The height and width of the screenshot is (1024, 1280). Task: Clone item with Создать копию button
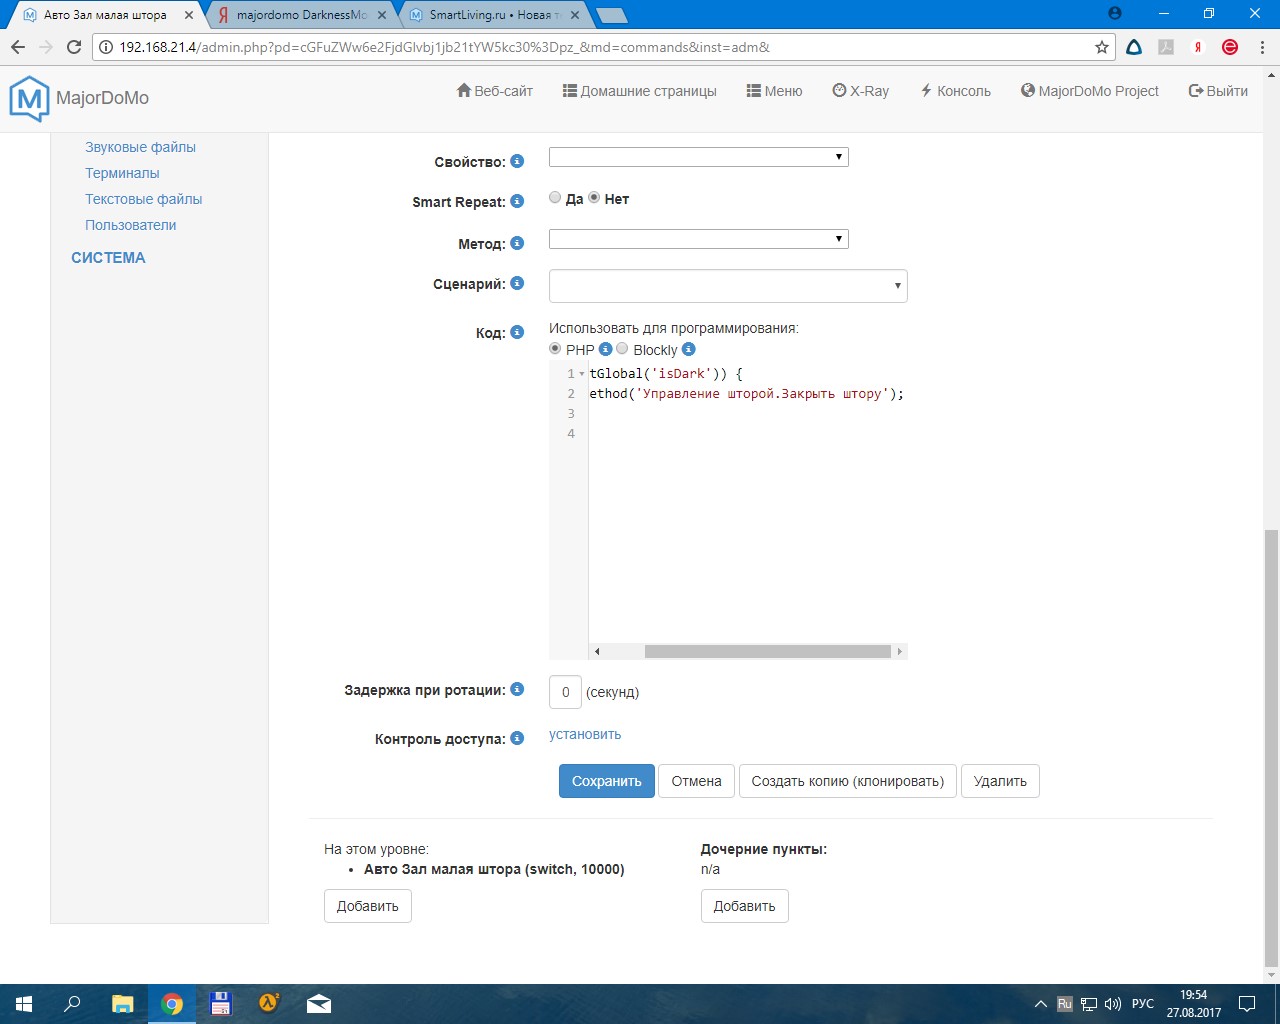848,781
